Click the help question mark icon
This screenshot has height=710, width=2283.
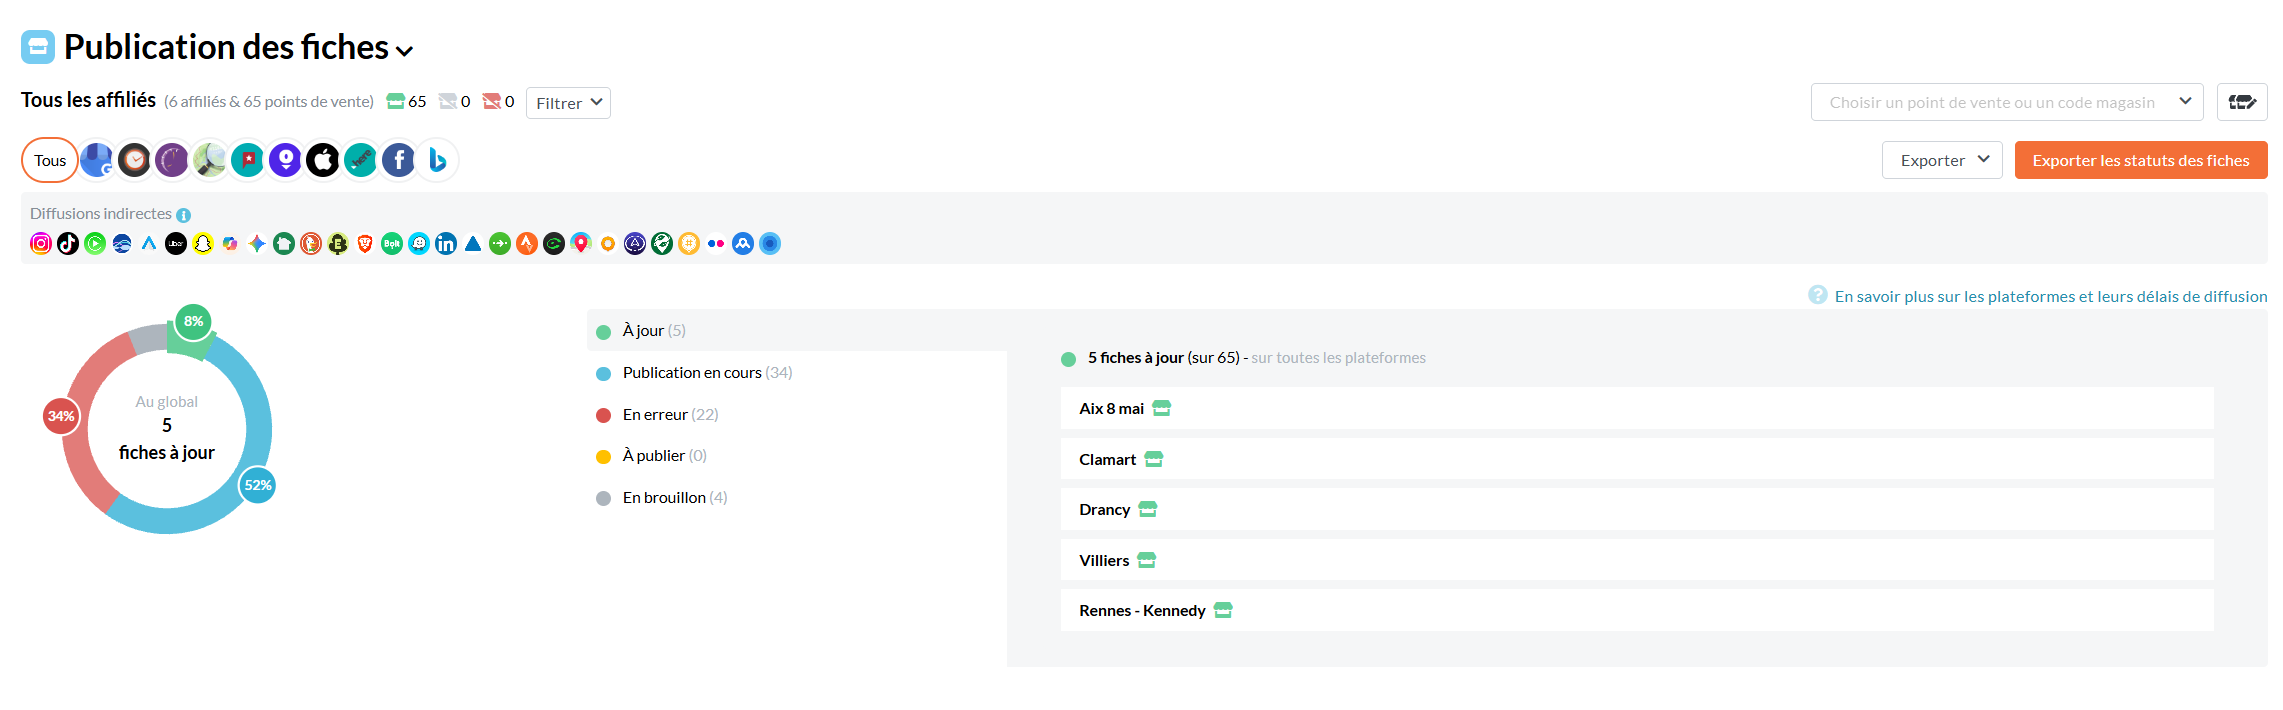(x=1818, y=295)
